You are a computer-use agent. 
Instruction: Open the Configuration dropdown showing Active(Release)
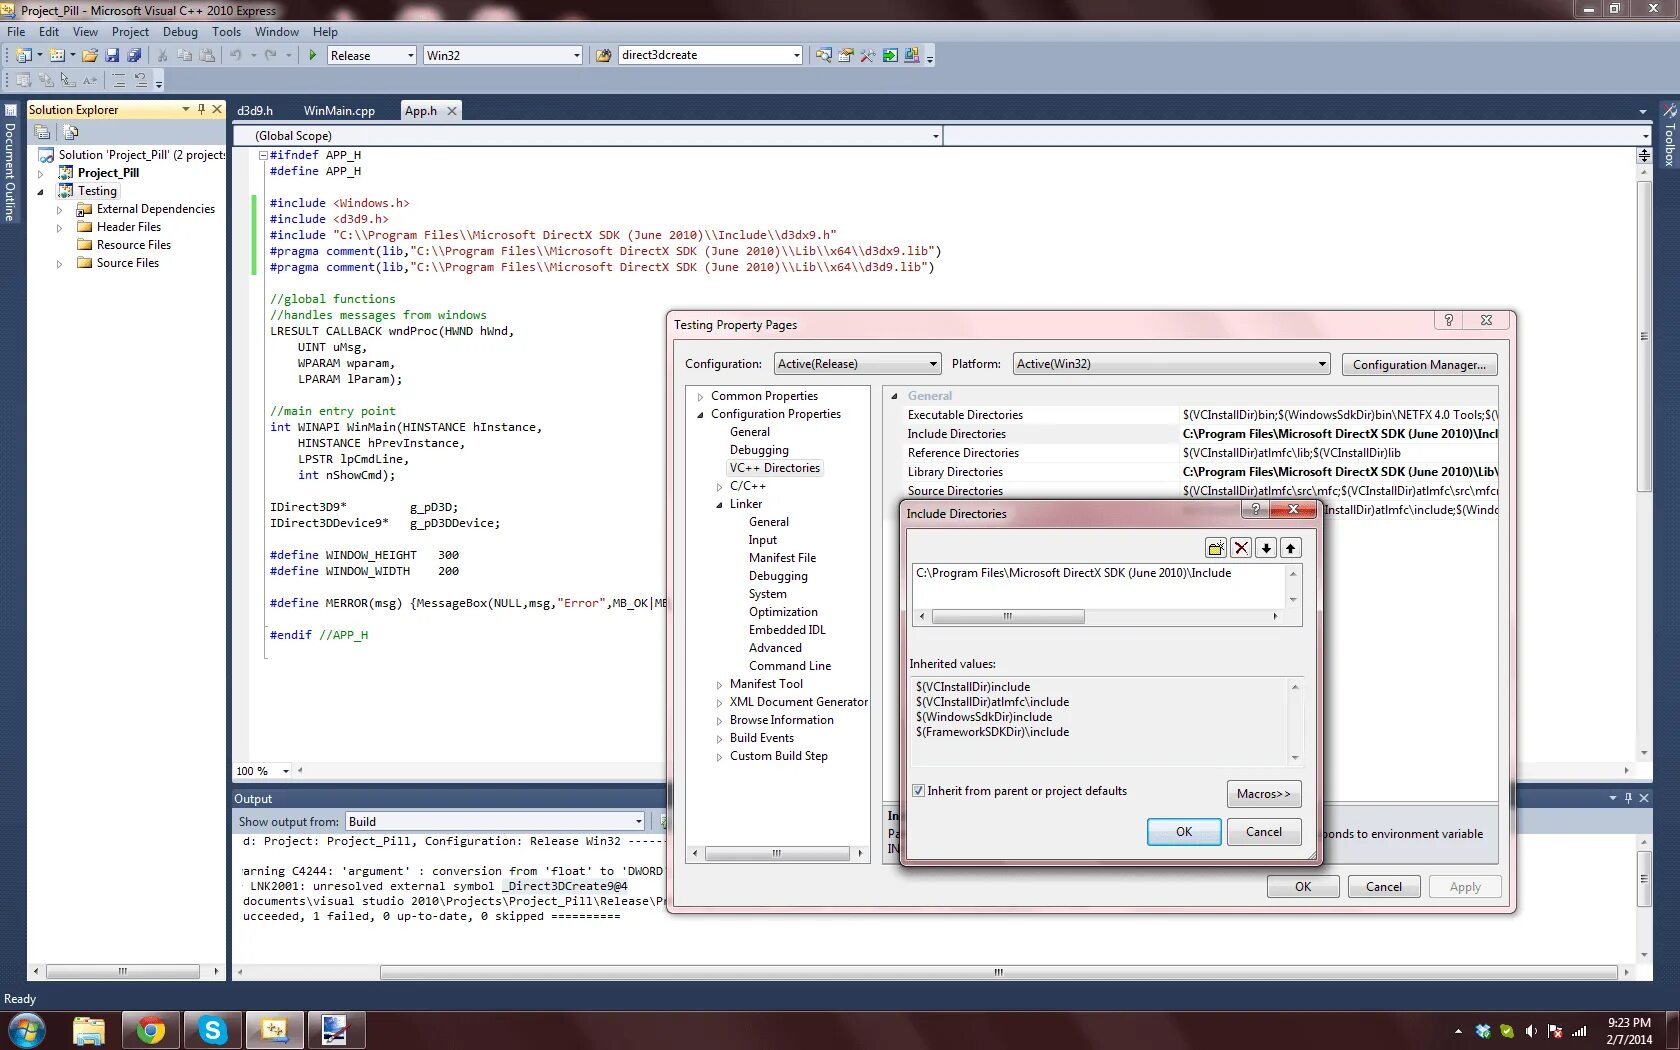click(x=857, y=364)
